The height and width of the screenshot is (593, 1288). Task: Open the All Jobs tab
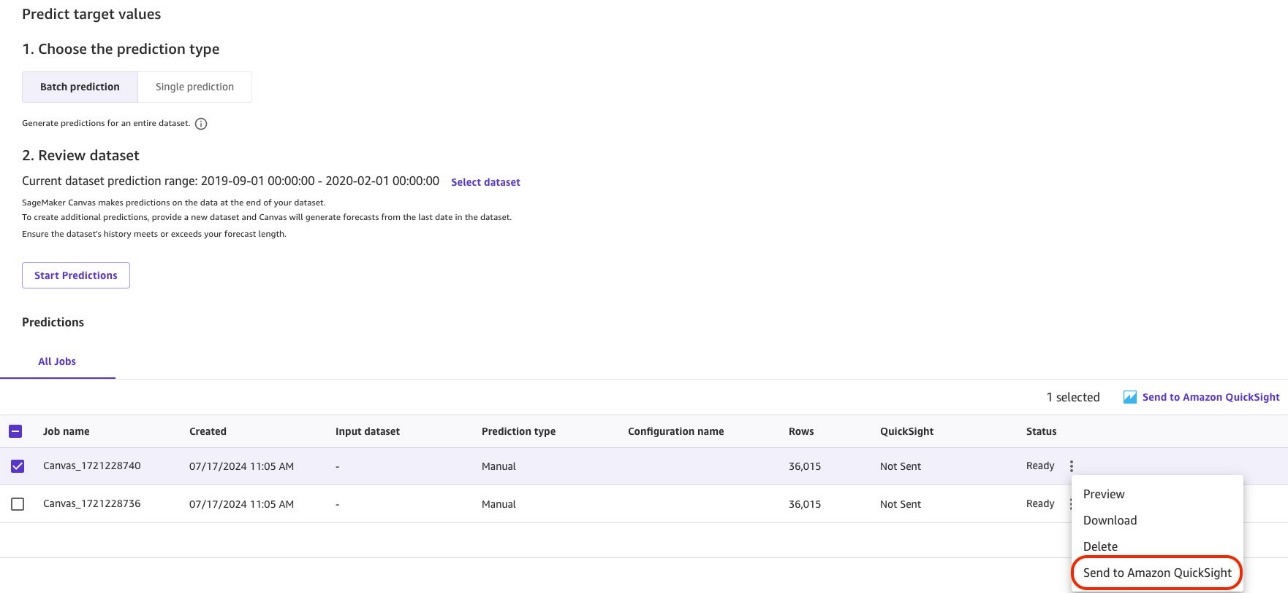[57, 362]
